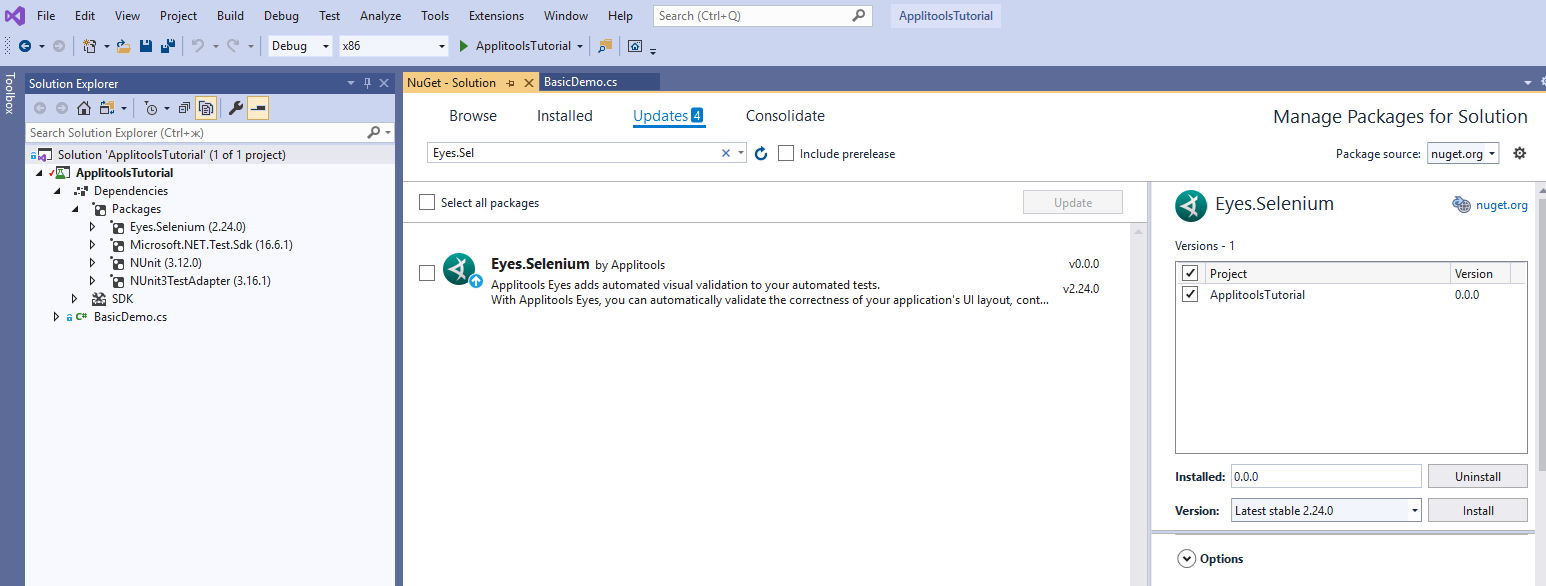Image resolution: width=1546 pixels, height=586 pixels.
Task: Open NuGet settings gear icon
Action: click(1520, 153)
